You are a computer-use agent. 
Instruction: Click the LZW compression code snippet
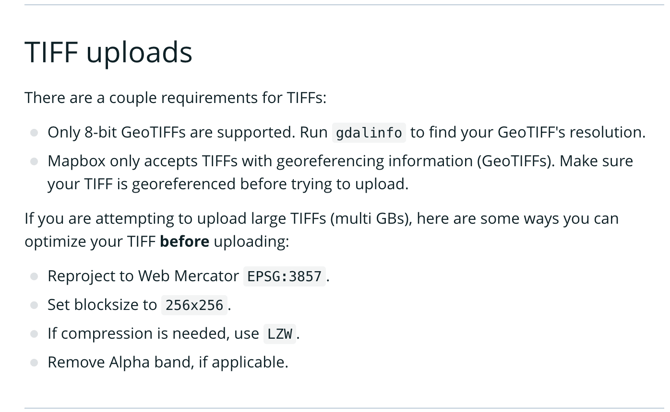pyautogui.click(x=280, y=334)
